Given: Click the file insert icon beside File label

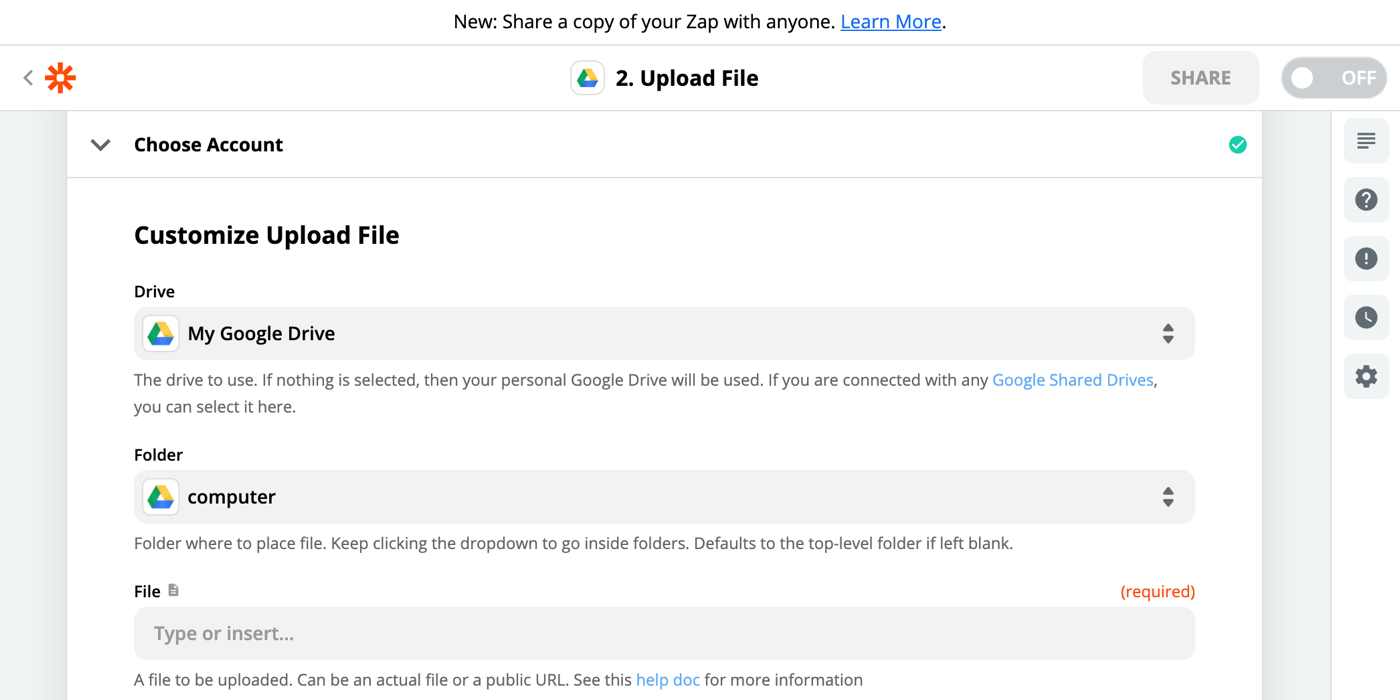Looking at the screenshot, I should [173, 590].
